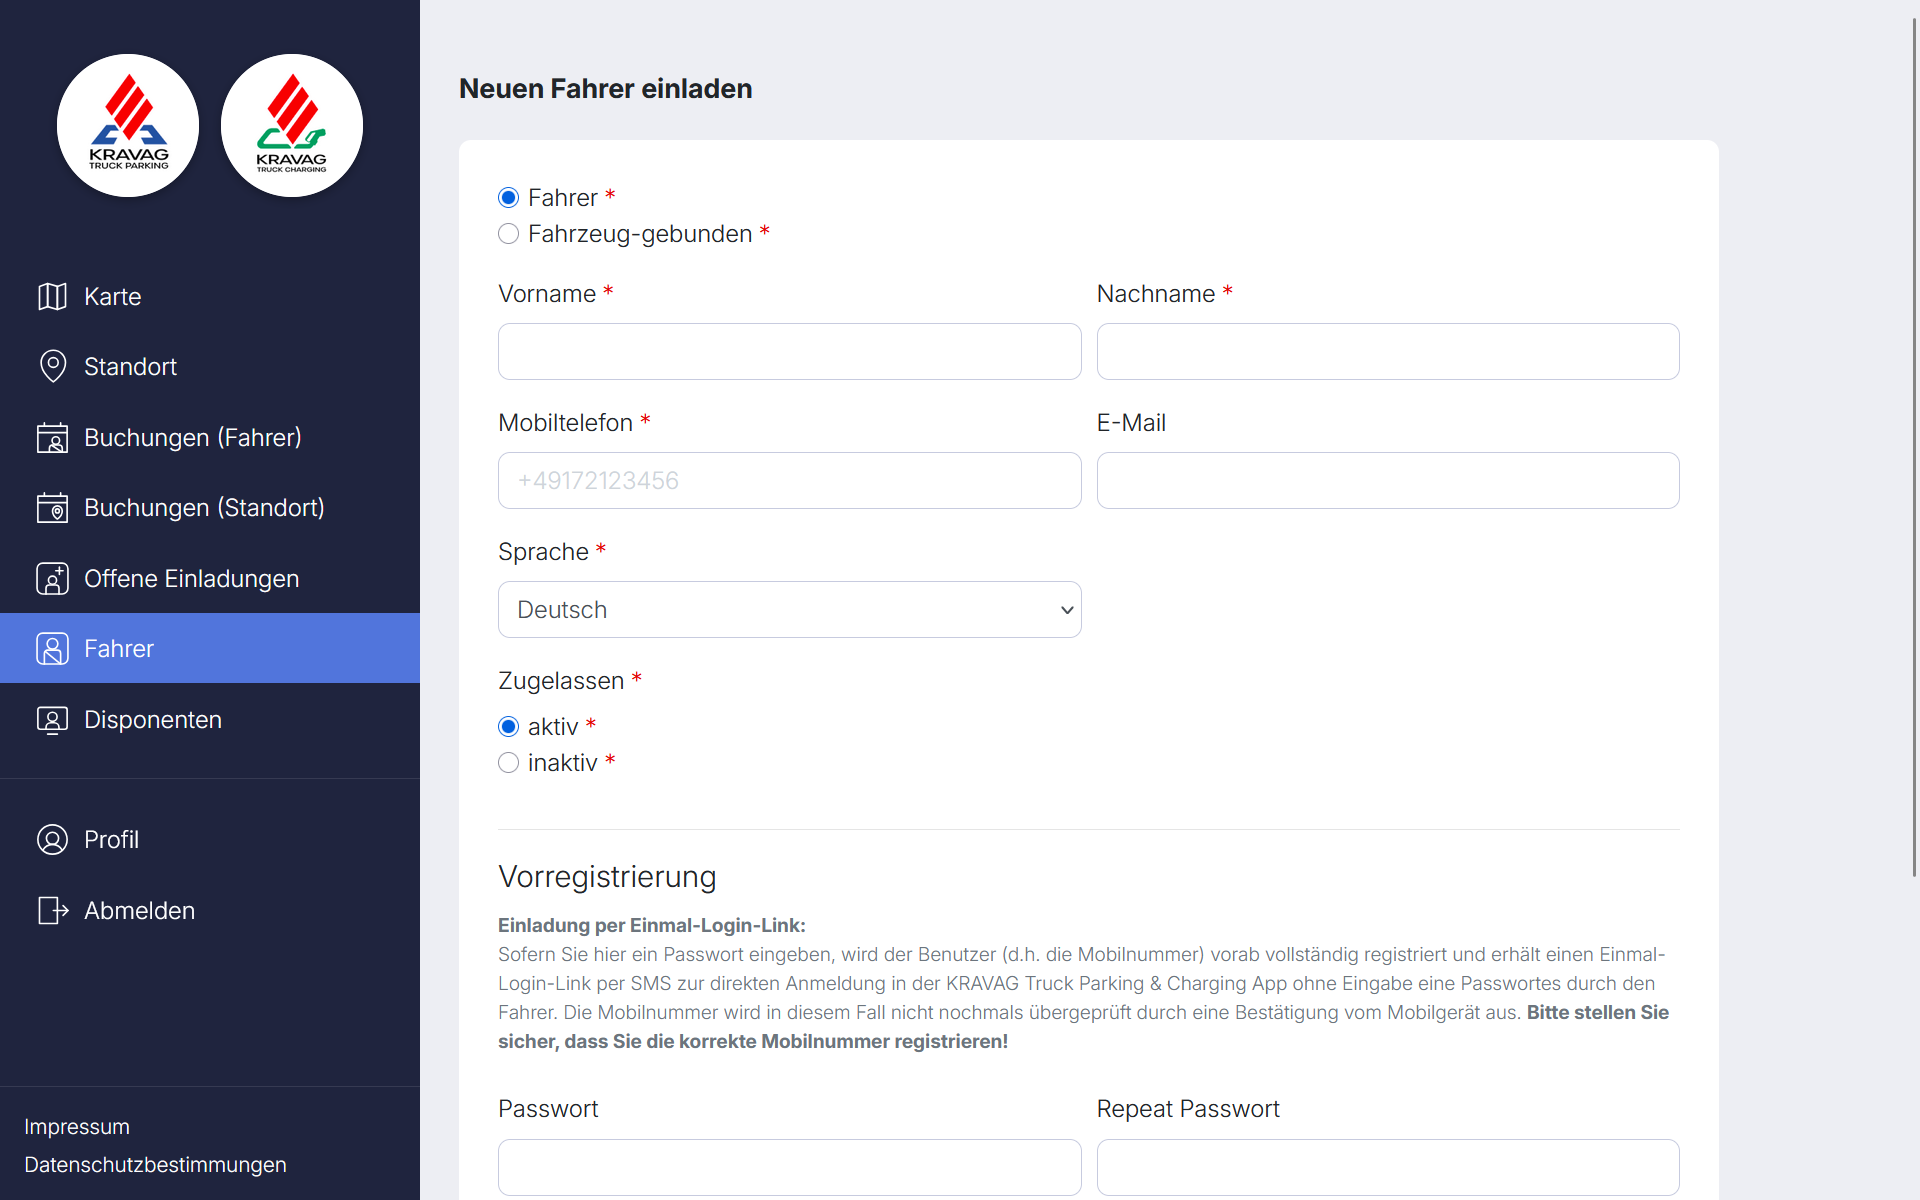Log out via Abmelden
The height and width of the screenshot is (1200, 1920).
210,910
